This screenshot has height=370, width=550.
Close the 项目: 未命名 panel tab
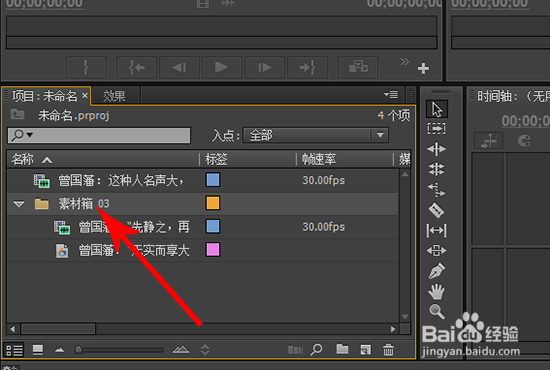pos(85,95)
